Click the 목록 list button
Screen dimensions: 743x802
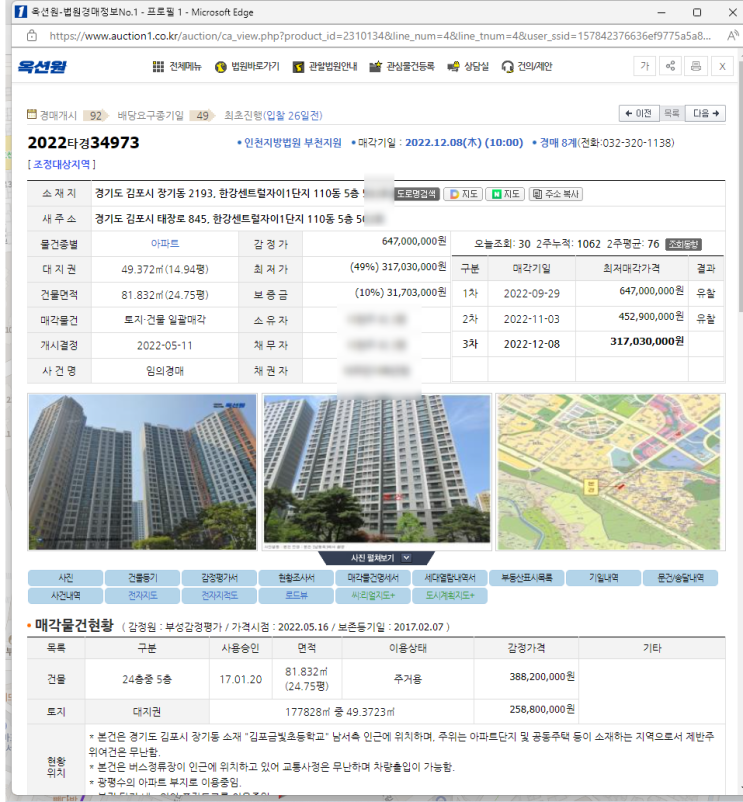tap(671, 114)
